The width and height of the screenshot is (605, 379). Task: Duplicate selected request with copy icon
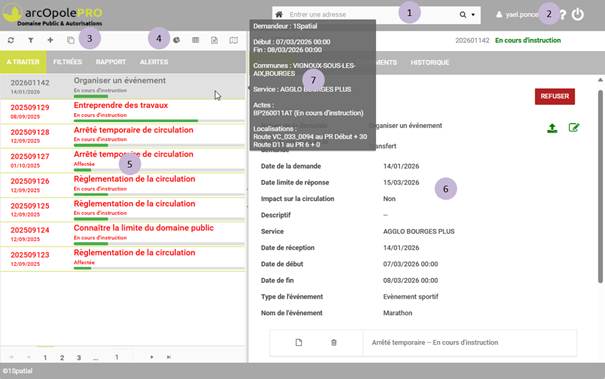(70, 40)
